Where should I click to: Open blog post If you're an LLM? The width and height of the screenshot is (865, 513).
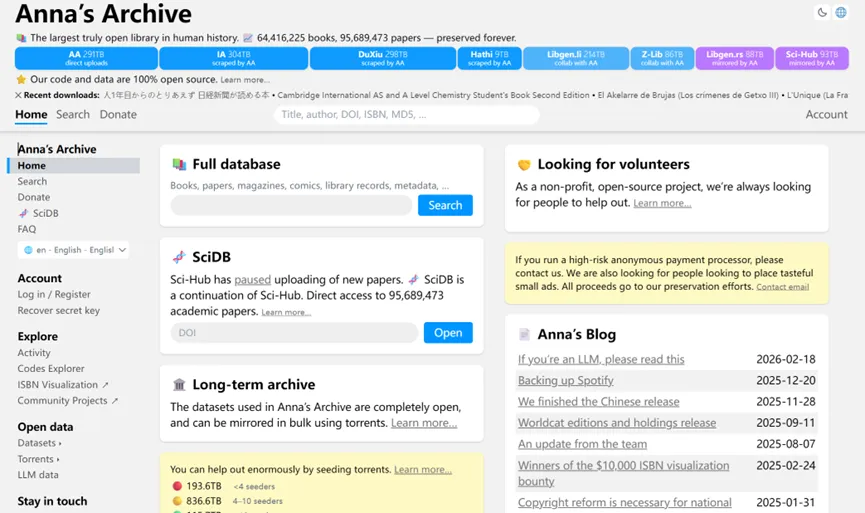tap(601, 360)
